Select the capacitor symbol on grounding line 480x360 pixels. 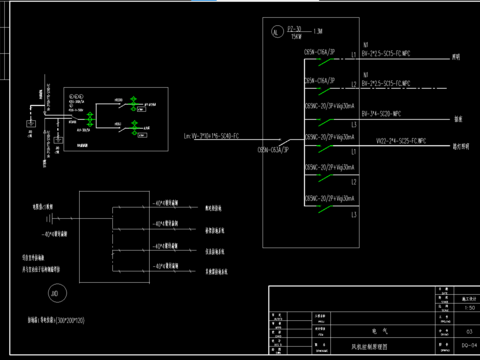[49, 219]
